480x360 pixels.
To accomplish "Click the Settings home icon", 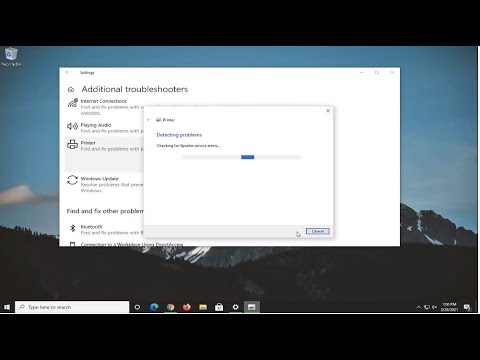I will click(71, 89).
